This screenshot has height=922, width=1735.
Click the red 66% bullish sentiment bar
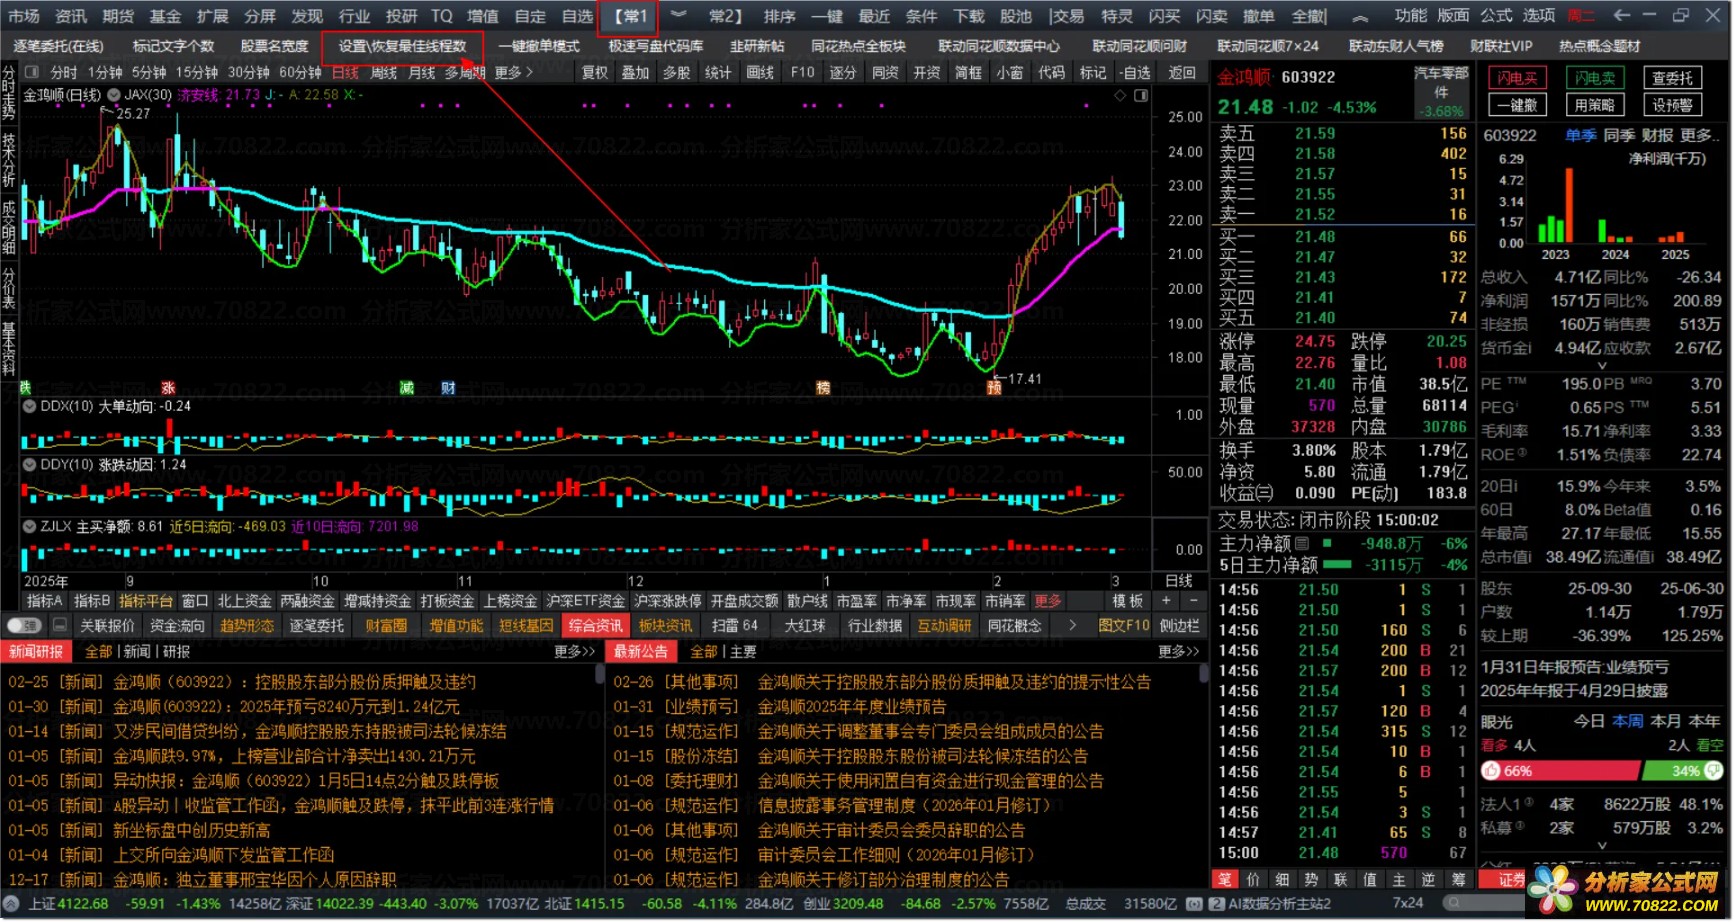click(1560, 772)
